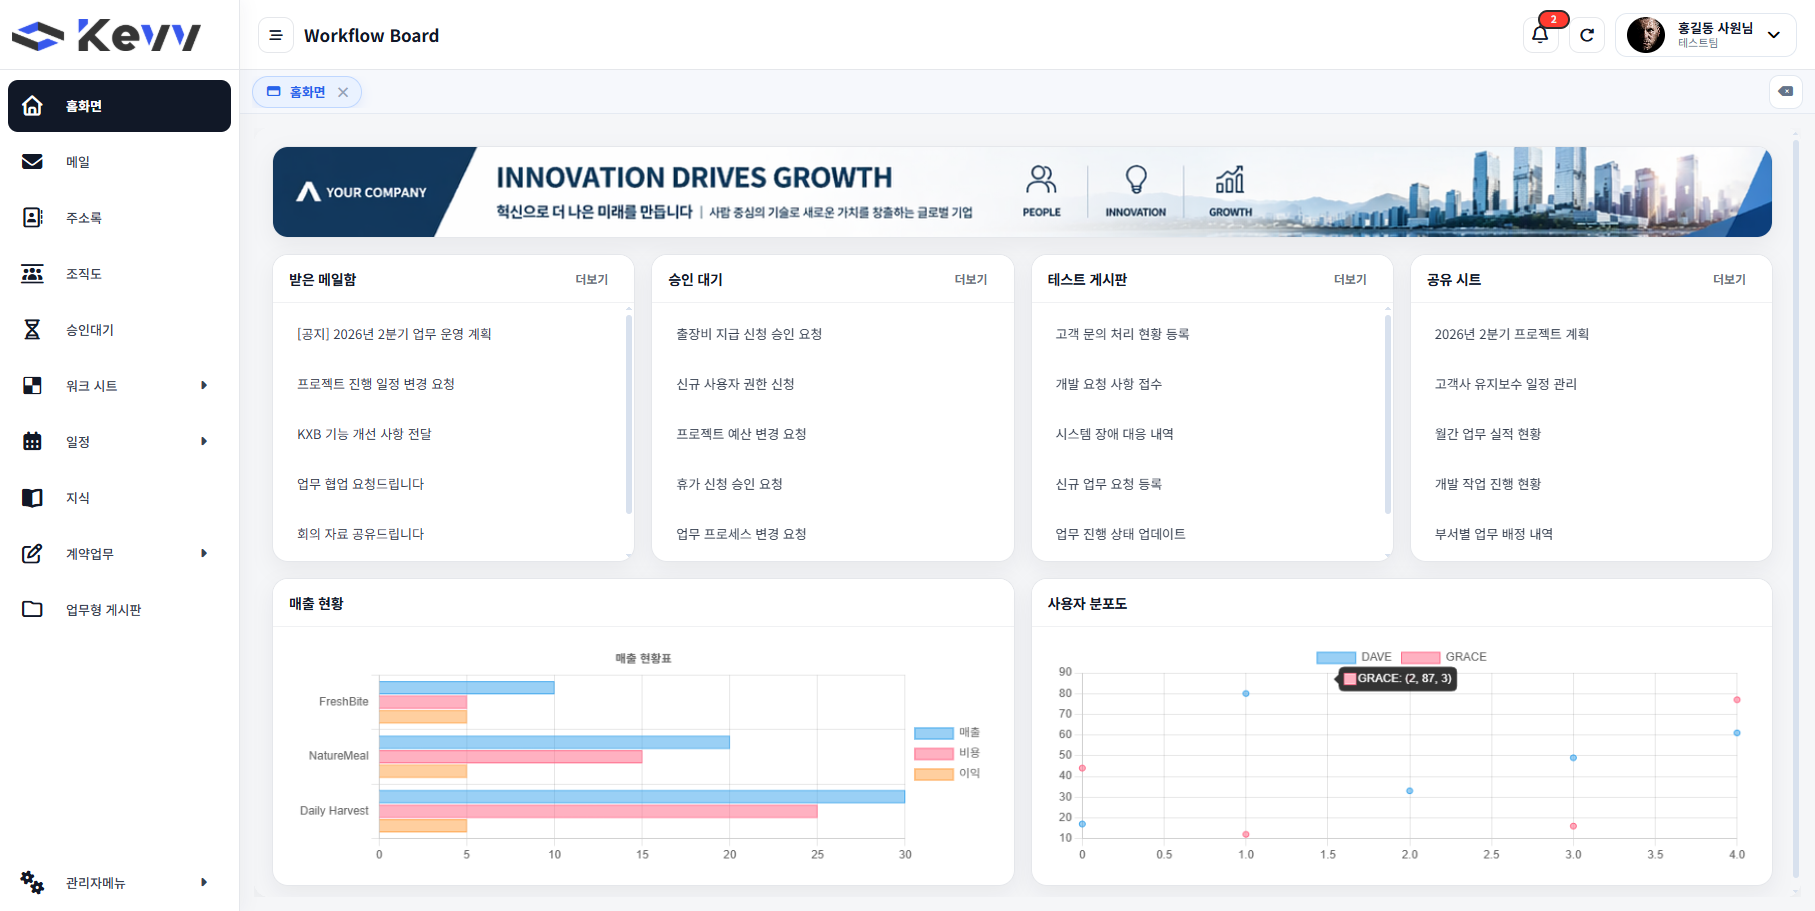Toggle the GRACE legend series in scatter chart
The height and width of the screenshot is (911, 1815).
click(1444, 657)
